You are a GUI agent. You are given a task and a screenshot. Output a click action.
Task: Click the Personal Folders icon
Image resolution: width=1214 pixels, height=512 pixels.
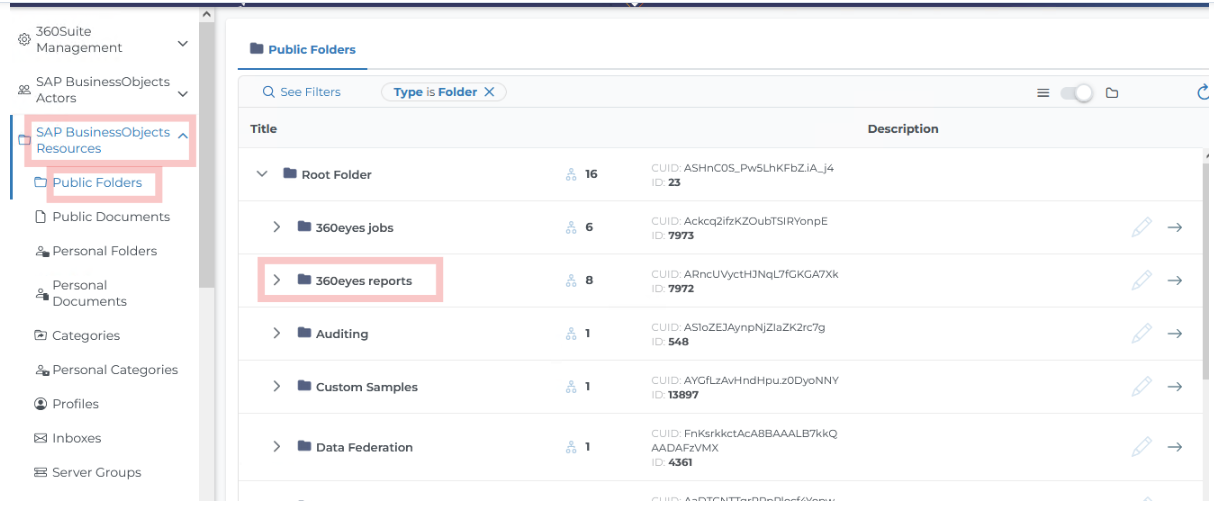41,251
